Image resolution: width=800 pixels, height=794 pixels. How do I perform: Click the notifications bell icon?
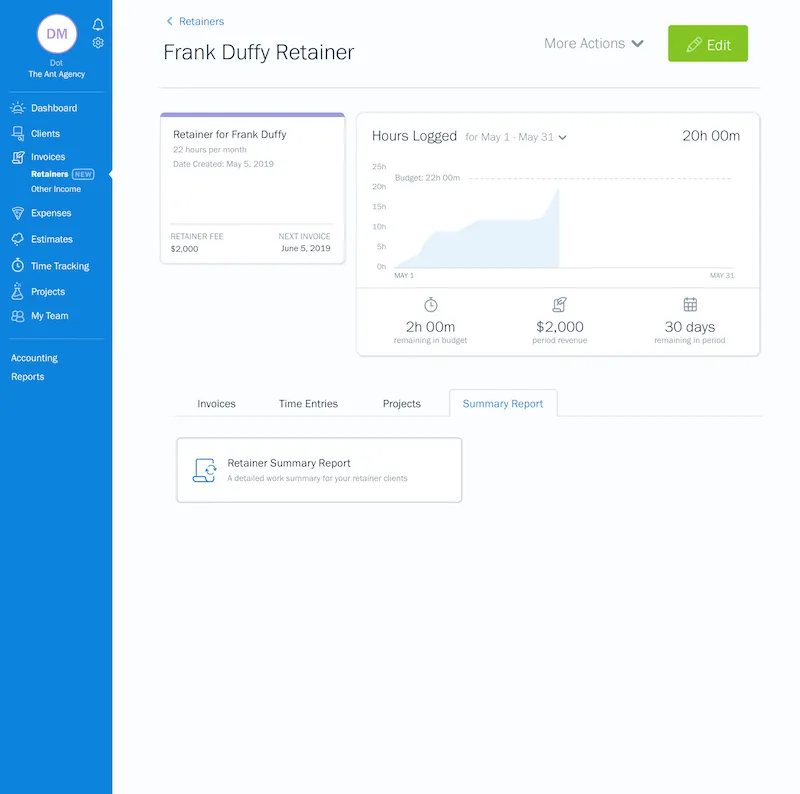(98, 24)
